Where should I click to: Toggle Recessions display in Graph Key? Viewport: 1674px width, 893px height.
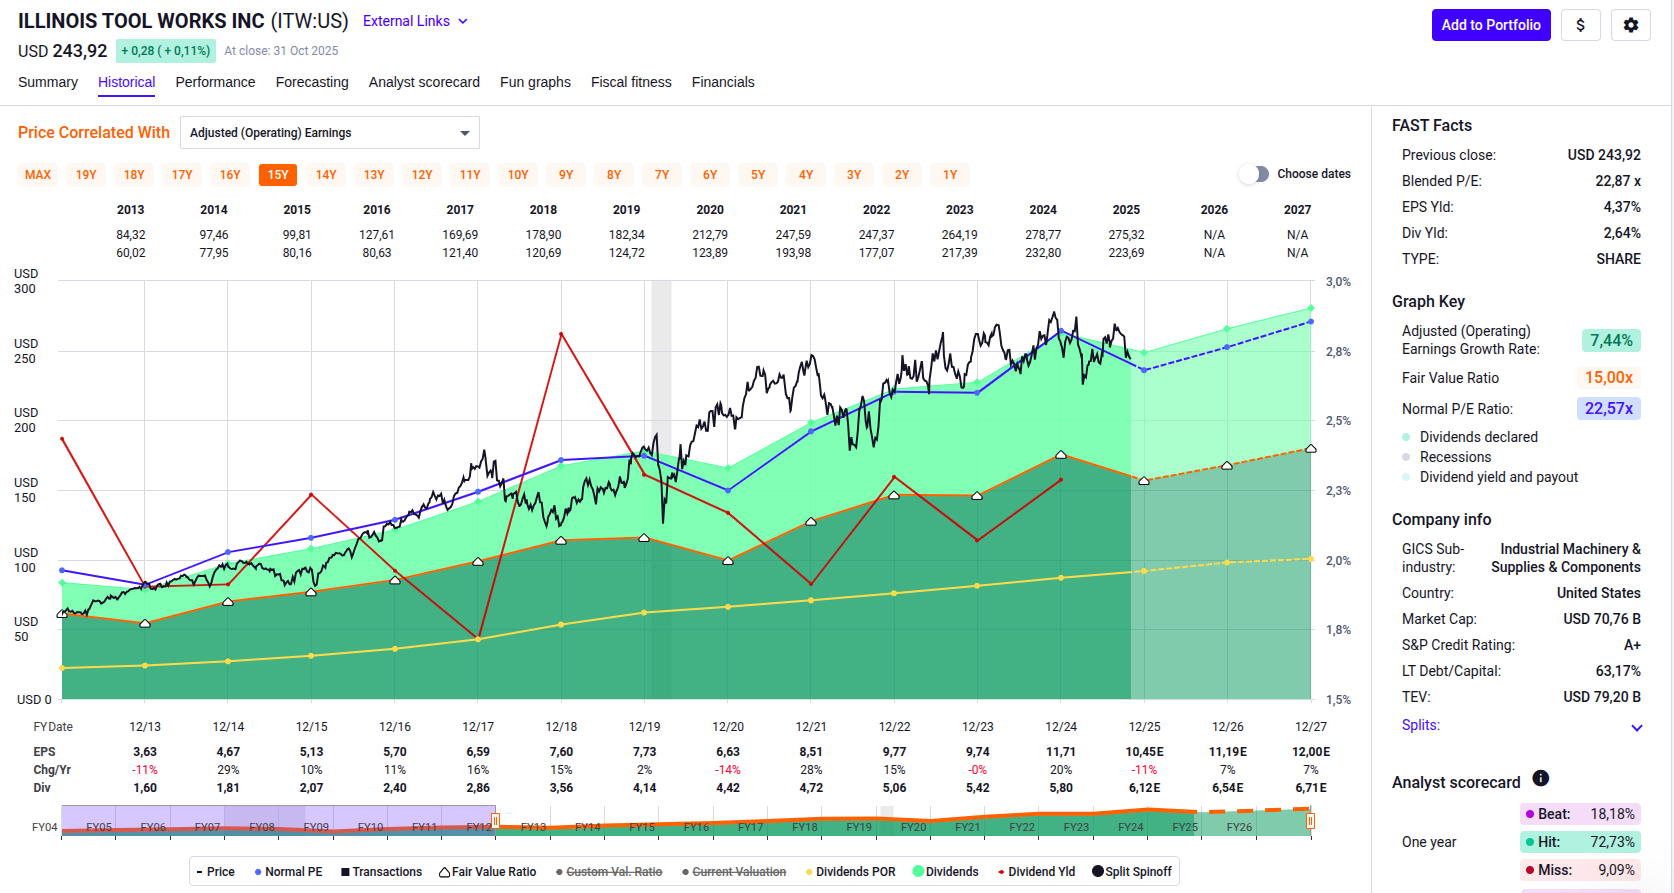[x=1454, y=457]
